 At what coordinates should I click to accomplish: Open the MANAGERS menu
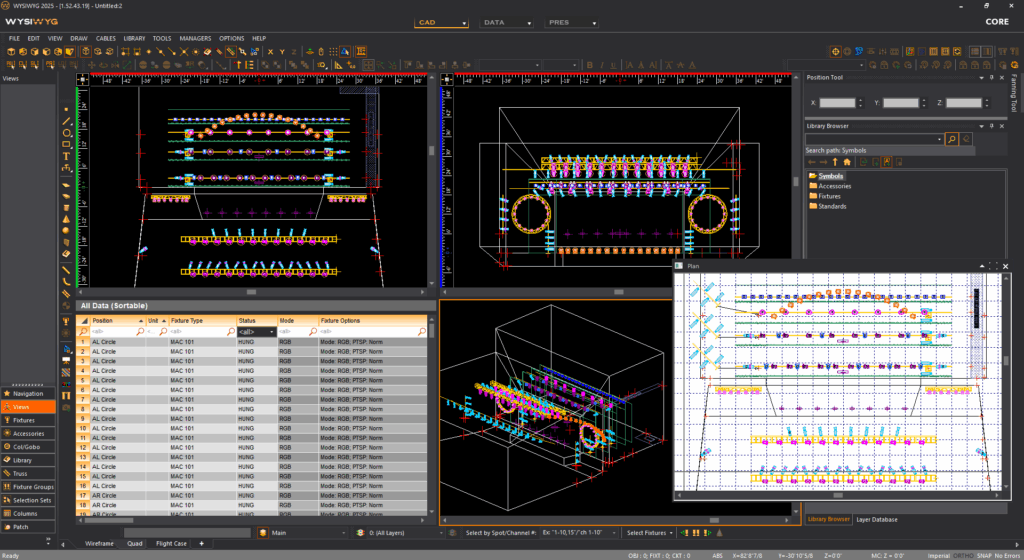tap(195, 38)
